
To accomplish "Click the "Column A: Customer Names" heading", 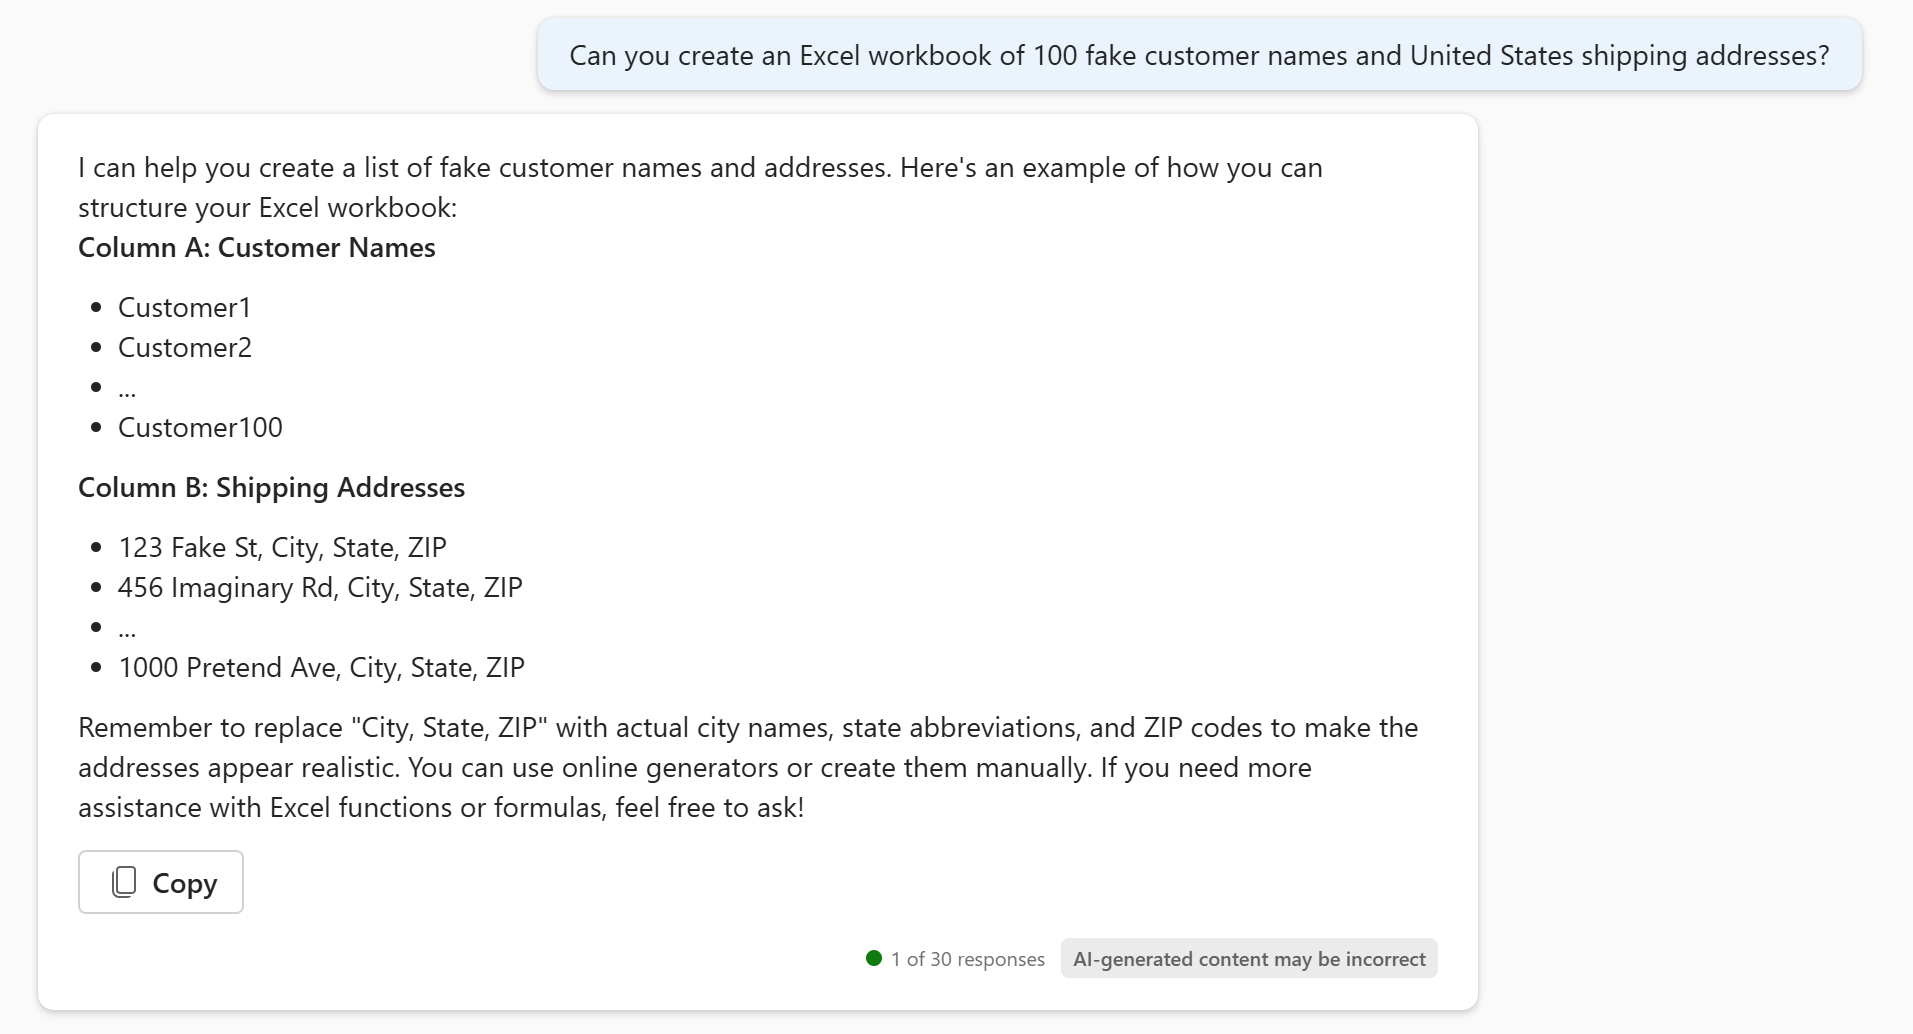I will coord(257,248).
